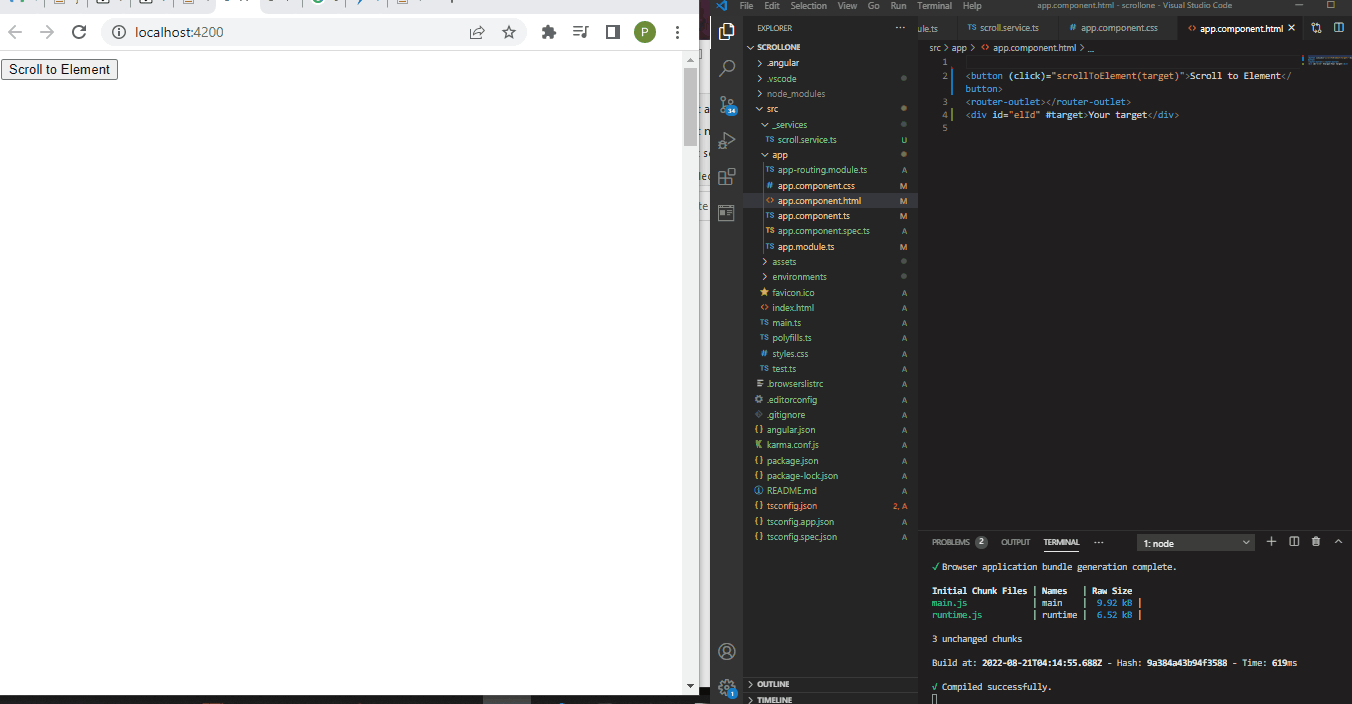Collapse the _services folder

830,125
